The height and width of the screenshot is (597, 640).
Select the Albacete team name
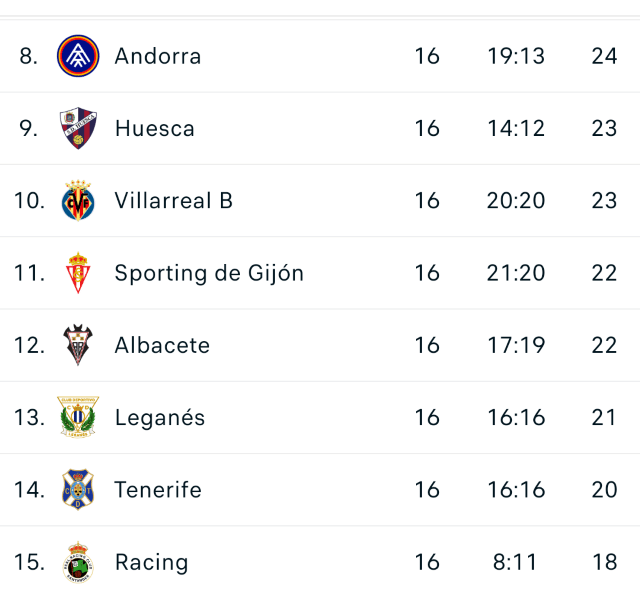(162, 345)
